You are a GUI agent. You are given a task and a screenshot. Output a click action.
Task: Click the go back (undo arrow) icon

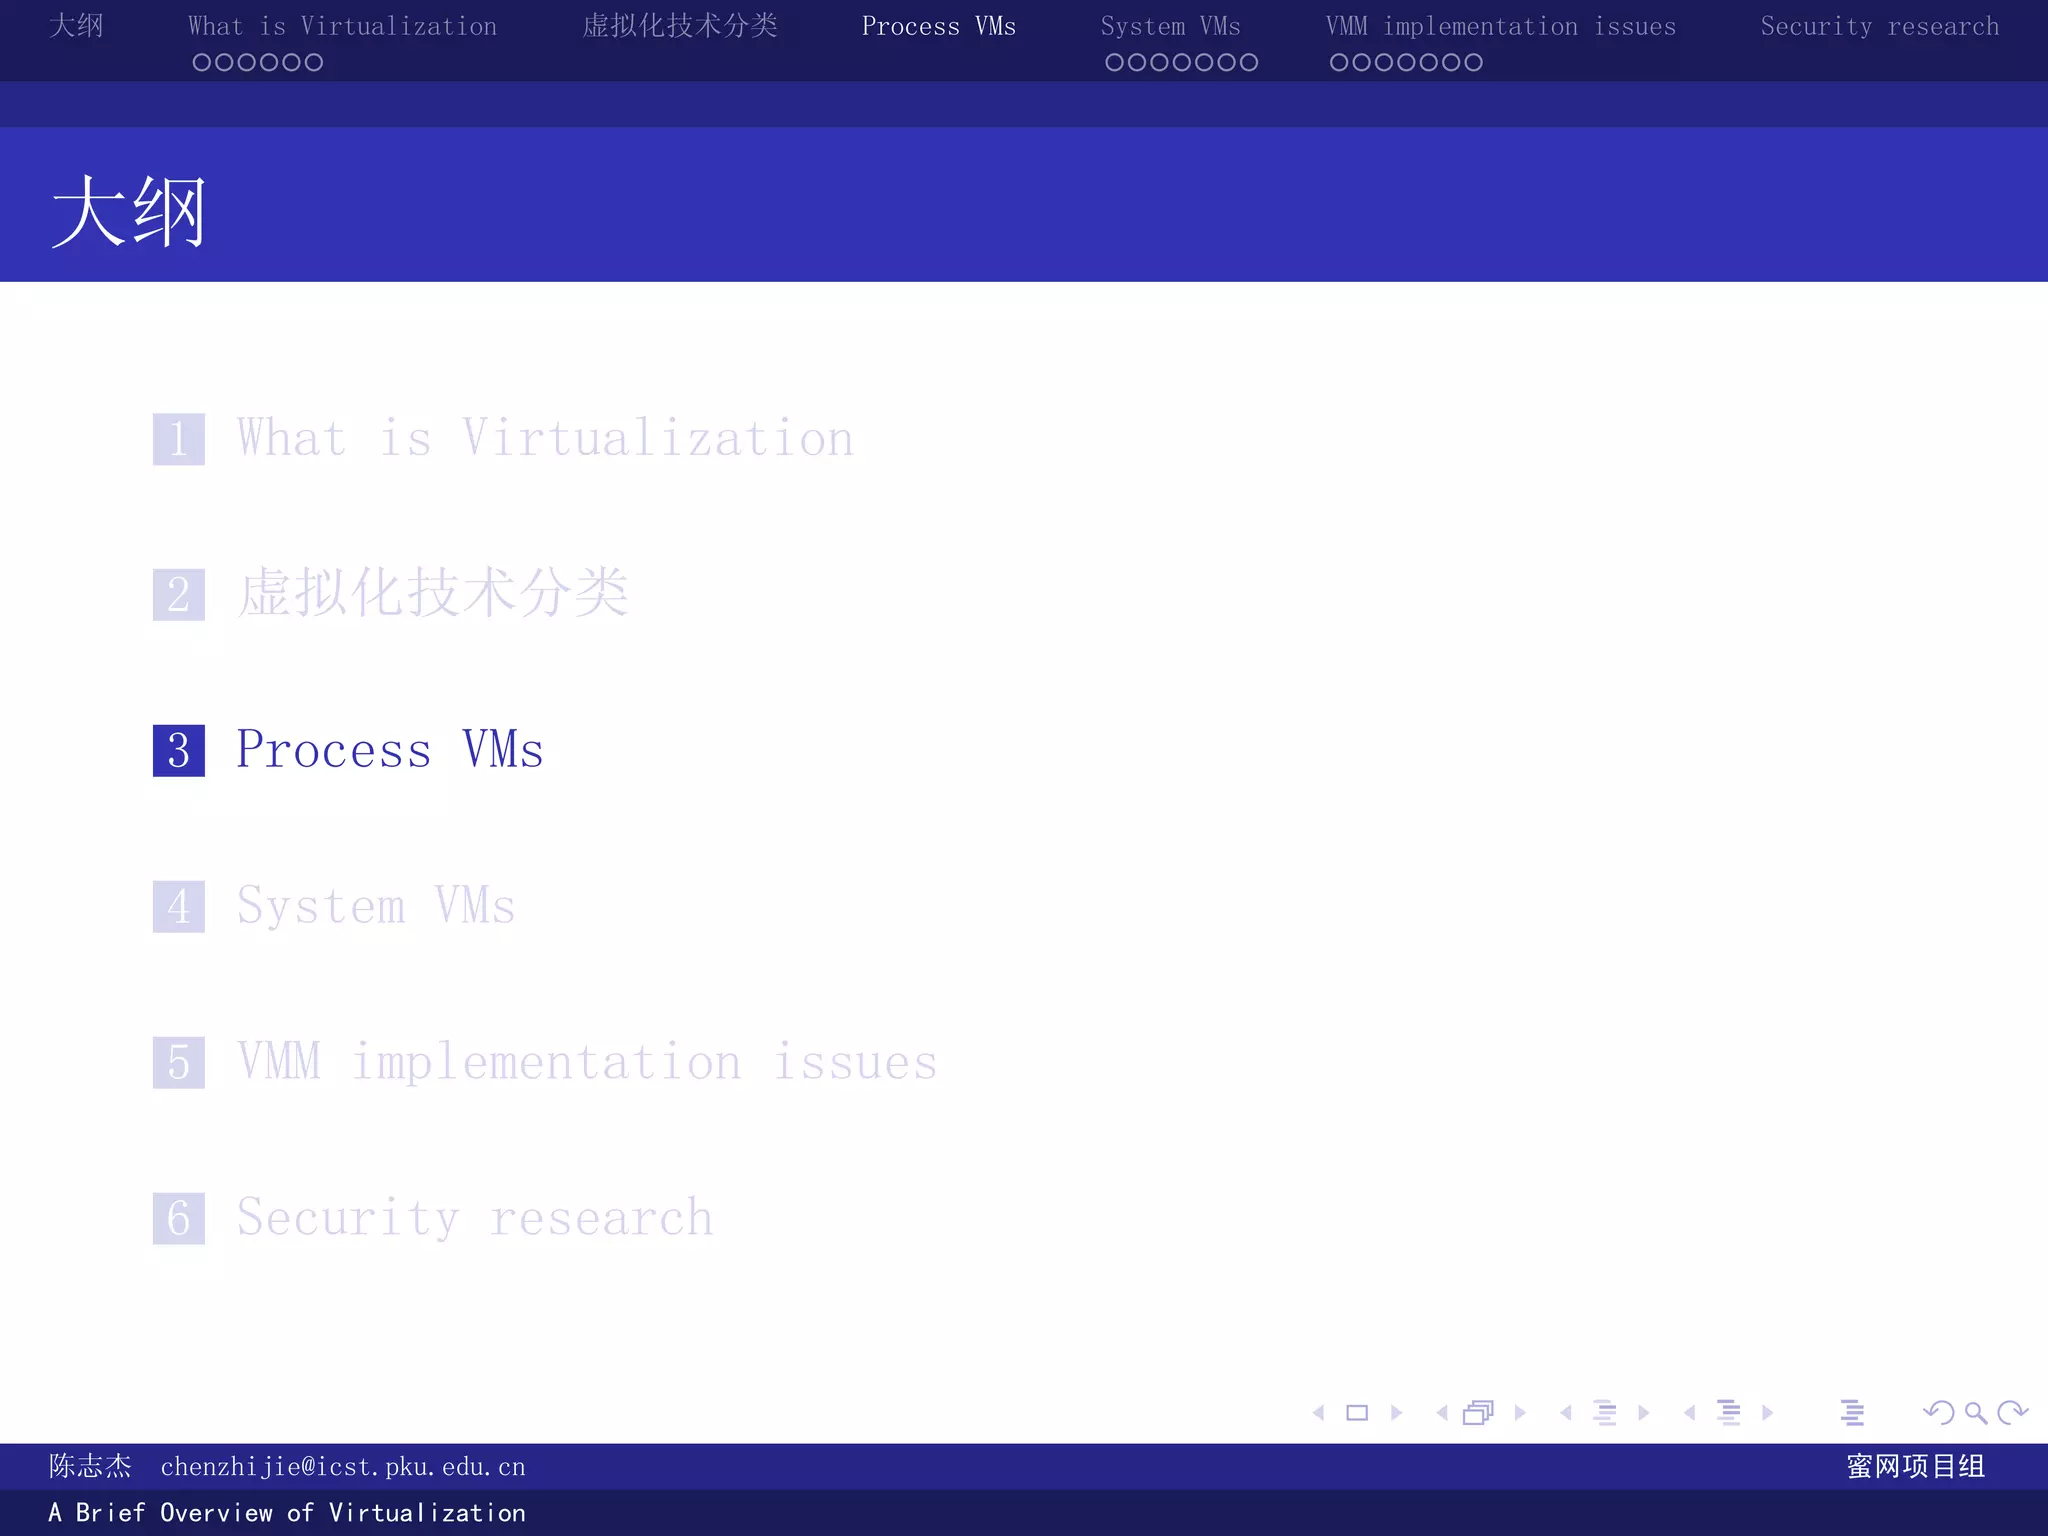pyautogui.click(x=1939, y=1412)
